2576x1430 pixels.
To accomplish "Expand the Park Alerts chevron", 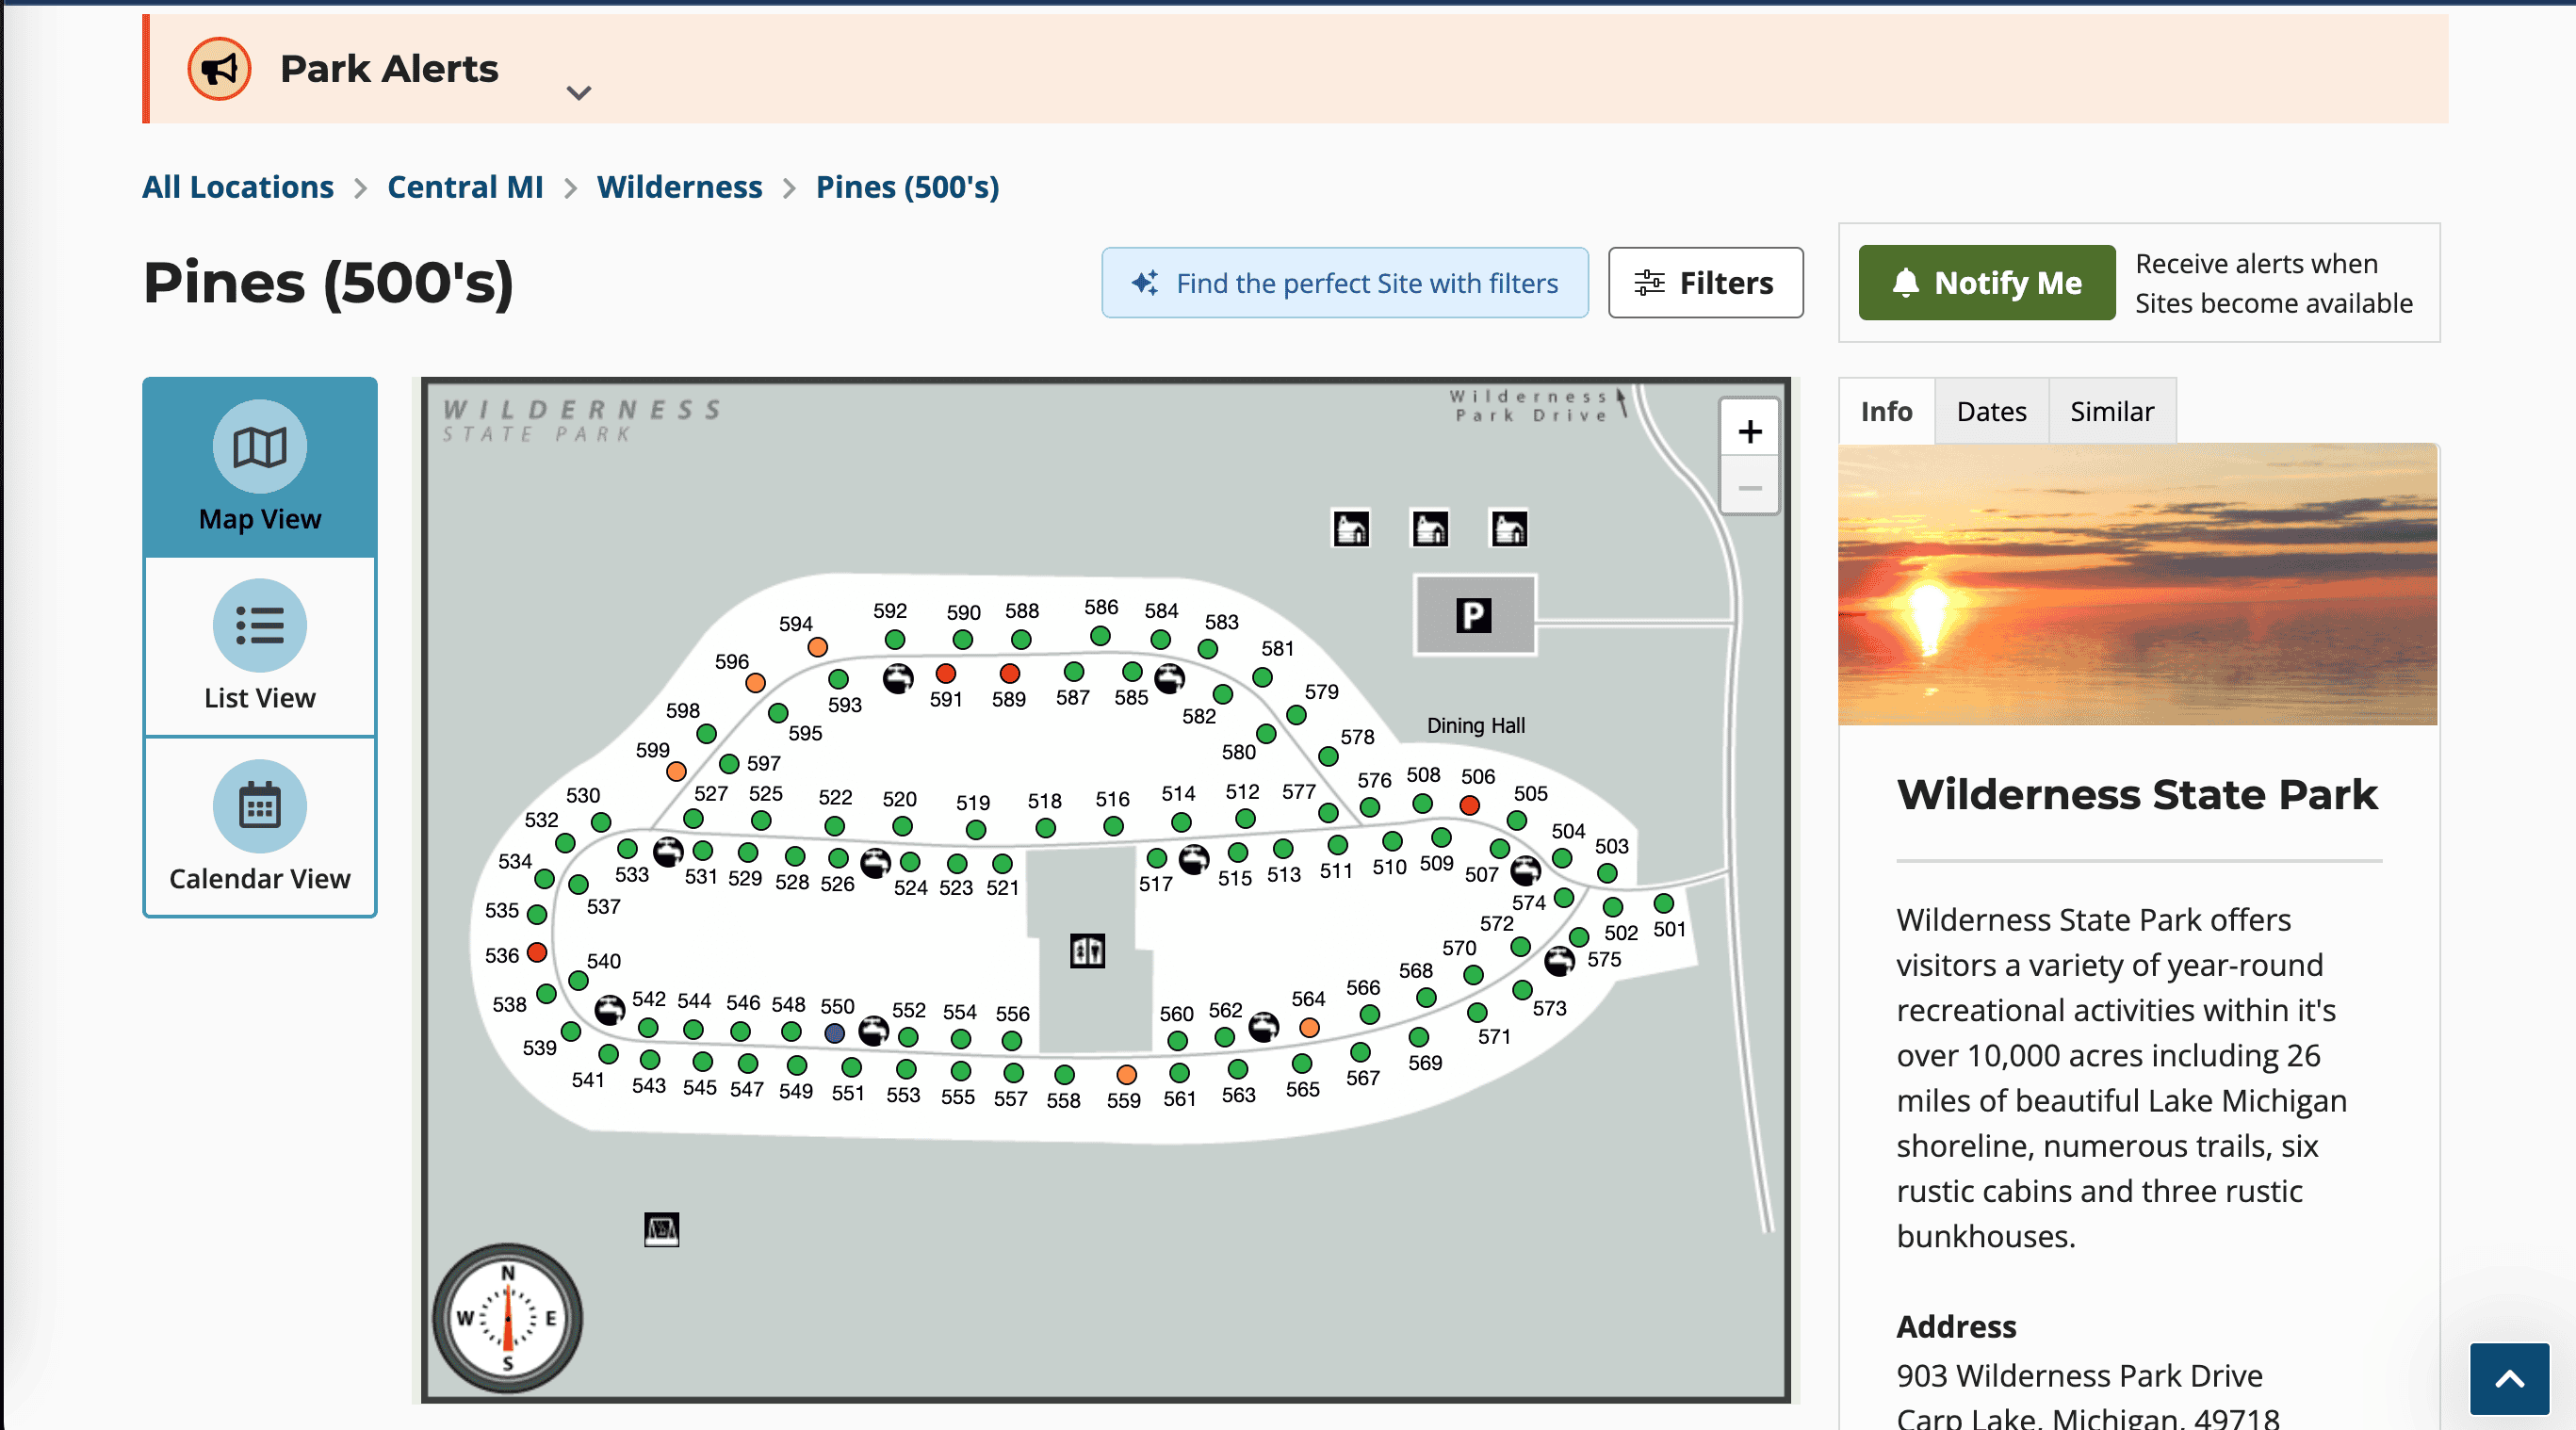I will click(x=579, y=93).
